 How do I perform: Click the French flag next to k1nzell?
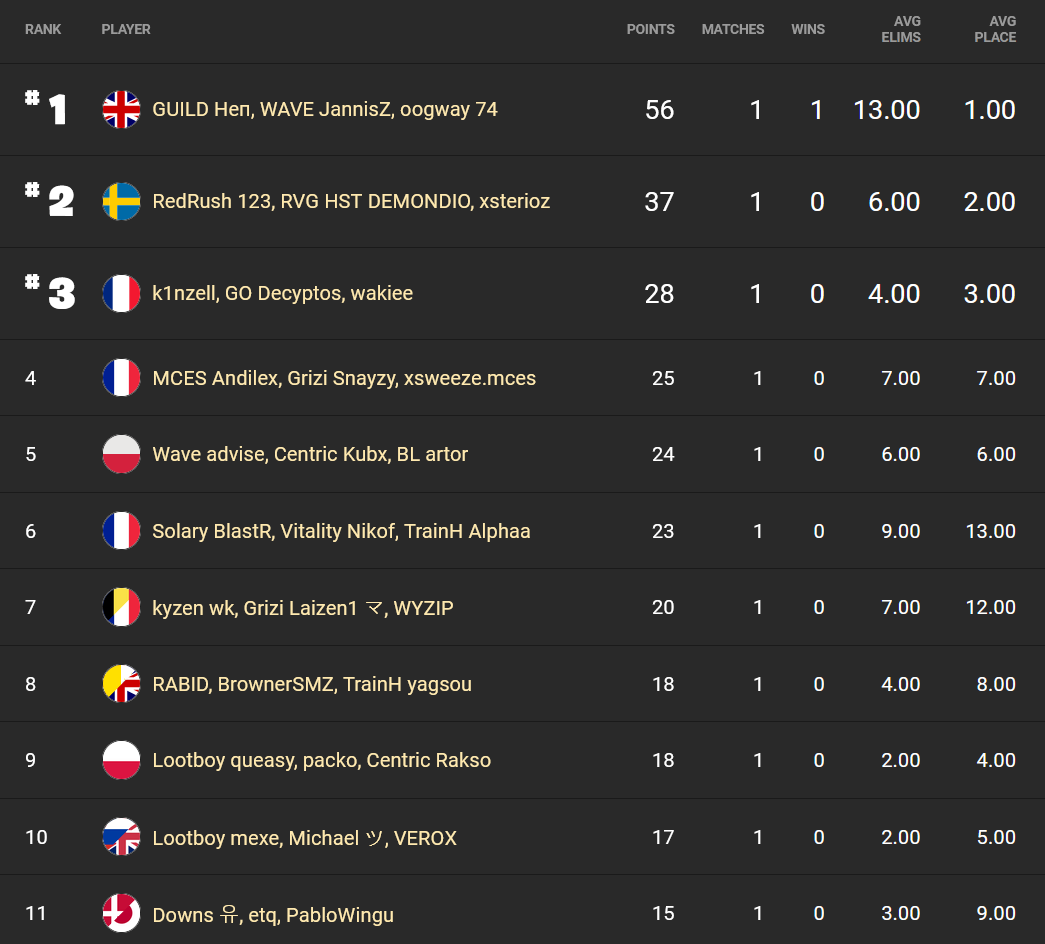click(x=121, y=294)
